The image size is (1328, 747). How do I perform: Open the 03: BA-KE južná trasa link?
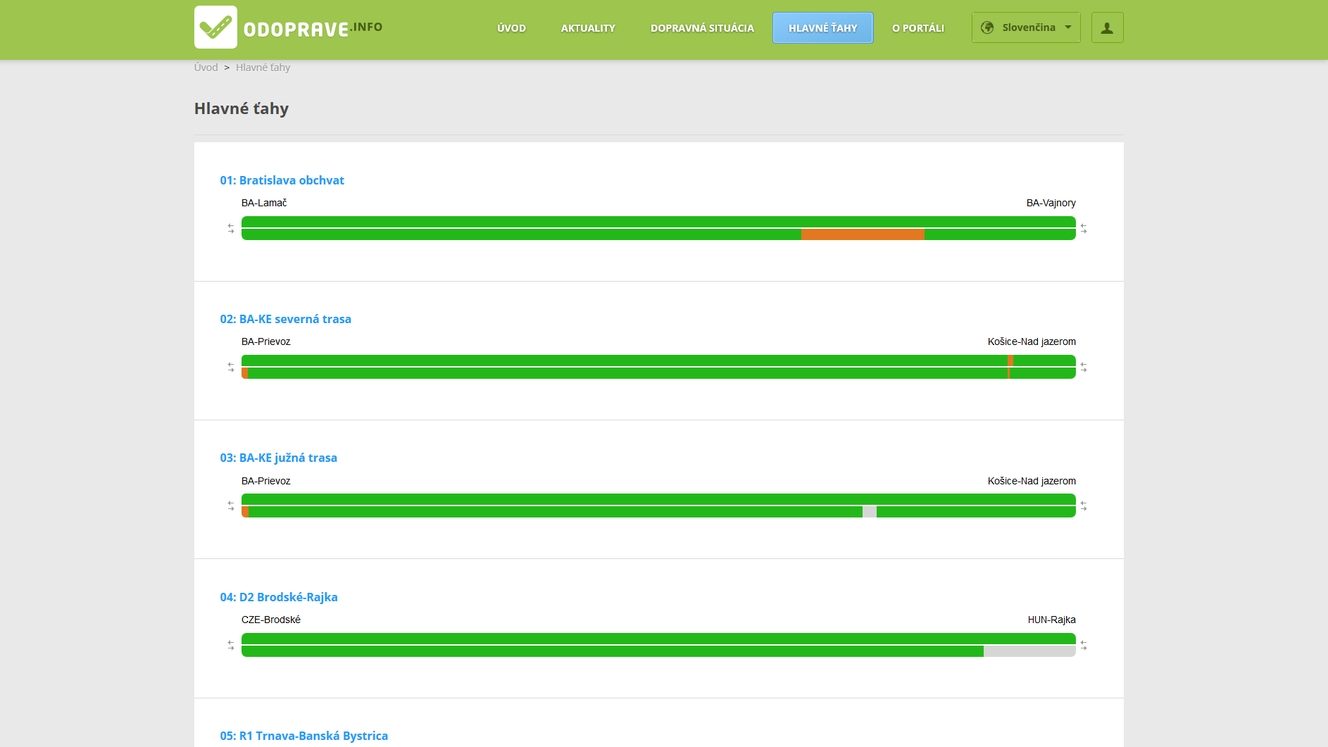[279, 458]
